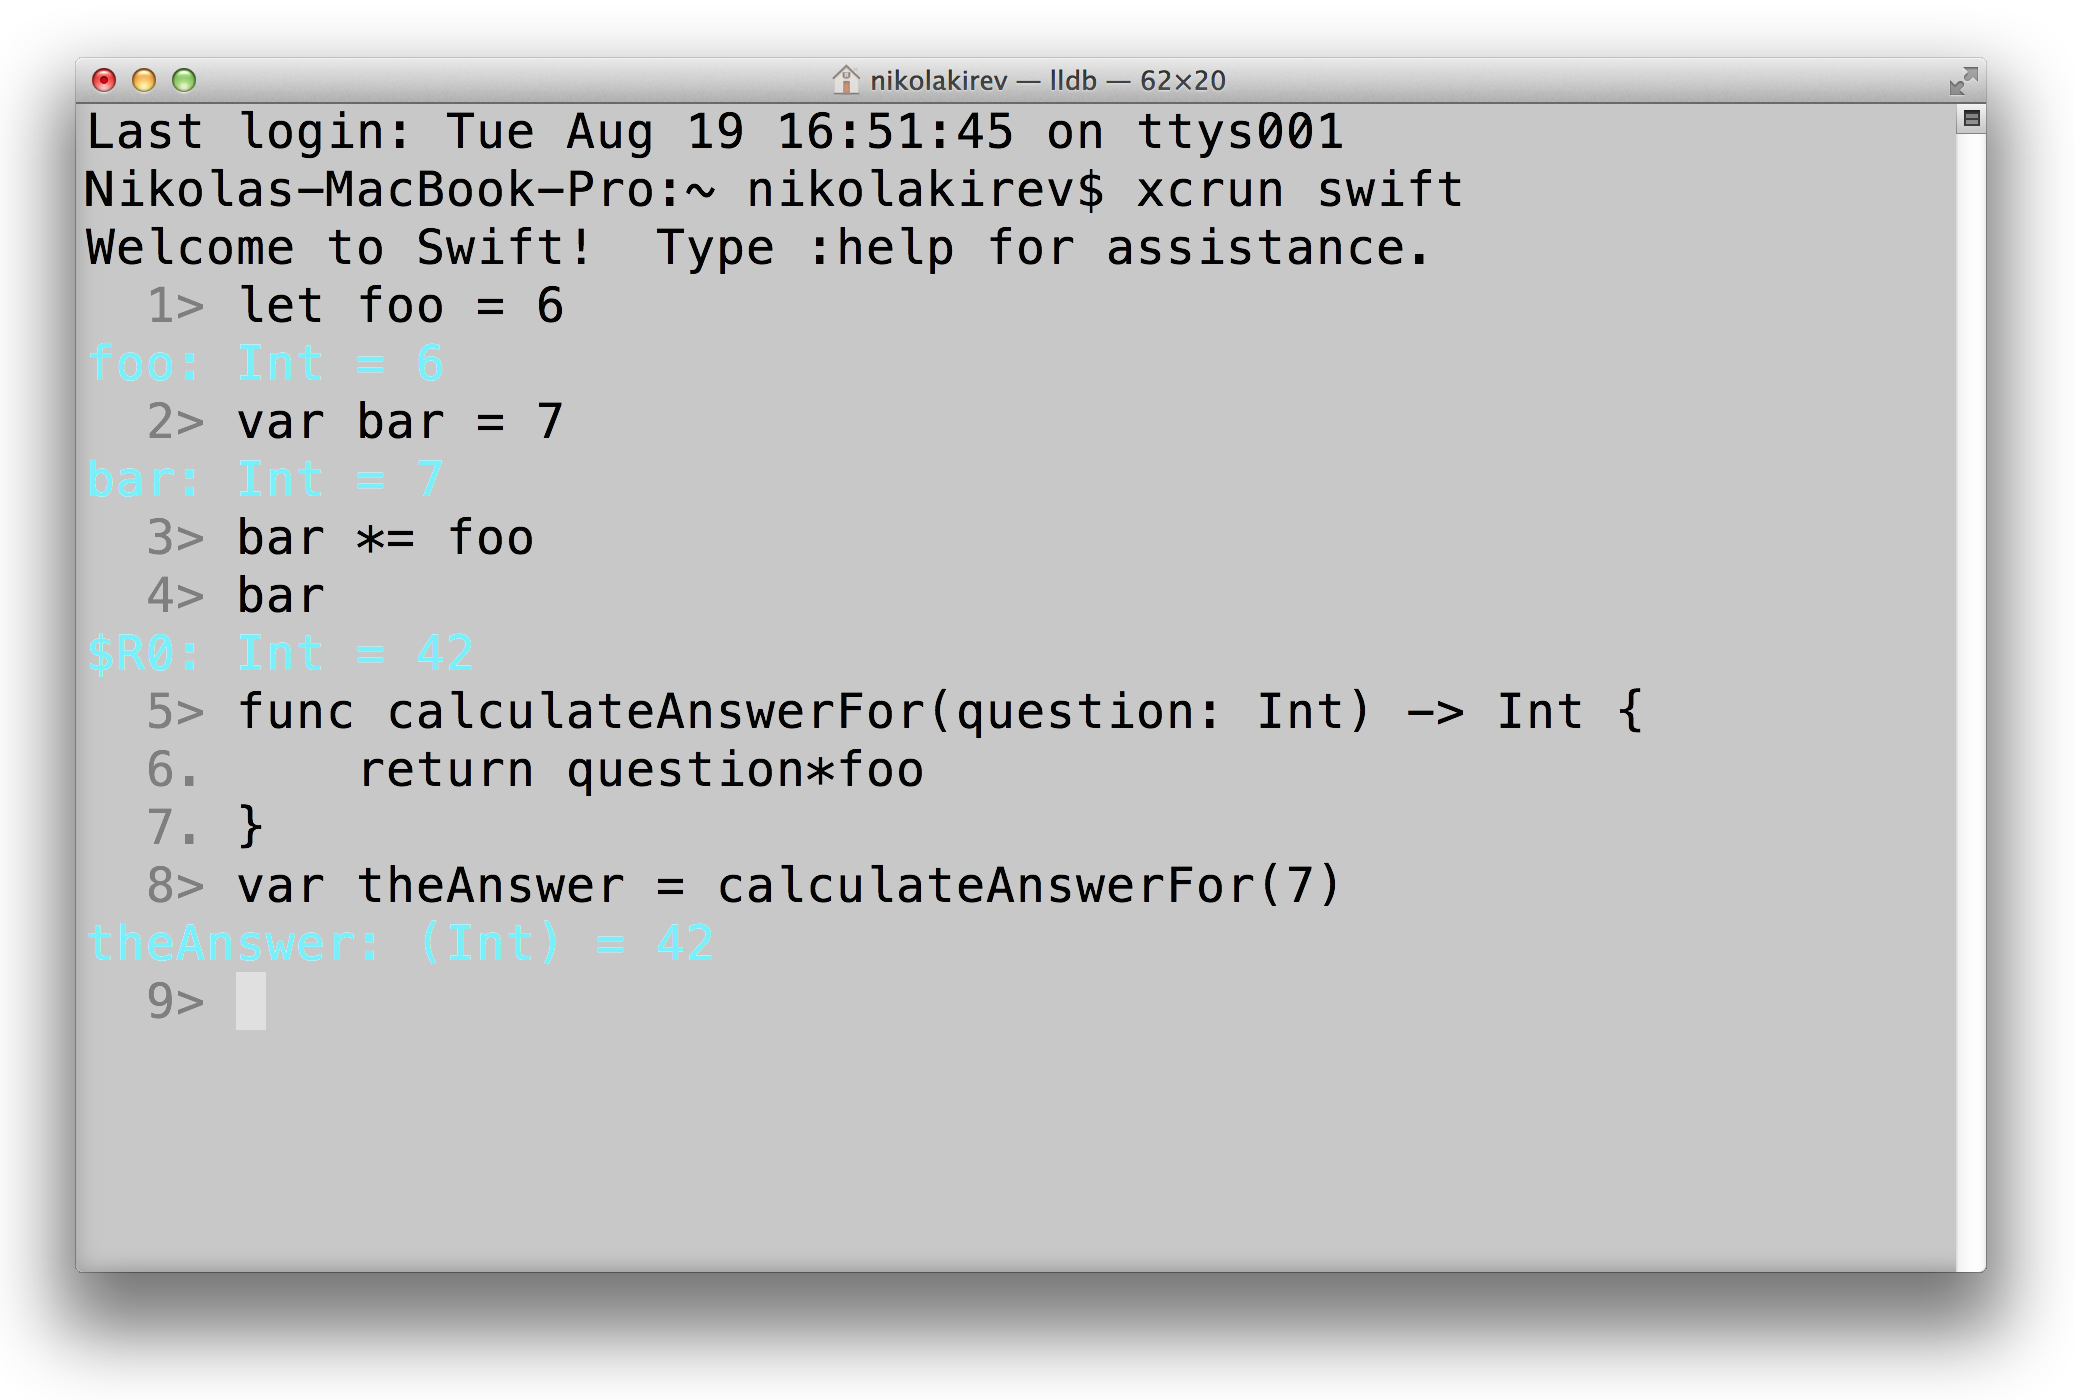Viewport: 2074px width, 1400px height.
Task: Click the split pane icon above scrollbar
Action: pyautogui.click(x=1971, y=118)
